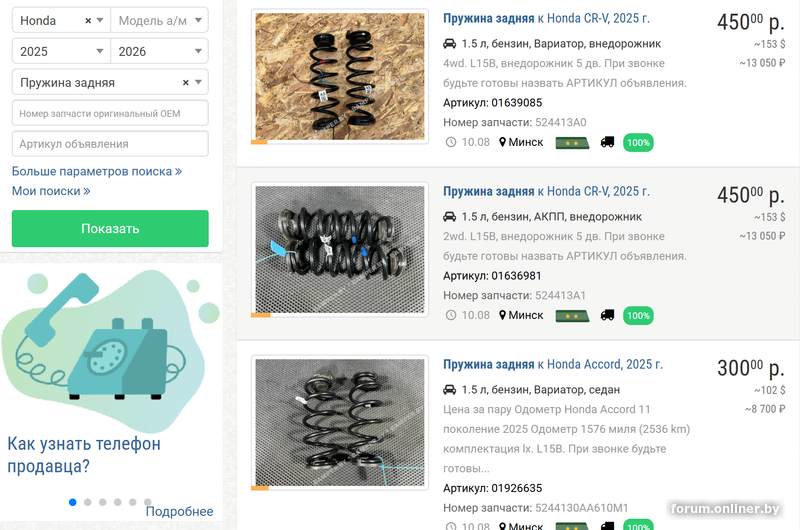This screenshot has height=530, width=800.
Task: Open spring photo of listing 01639085
Action: click(340, 77)
